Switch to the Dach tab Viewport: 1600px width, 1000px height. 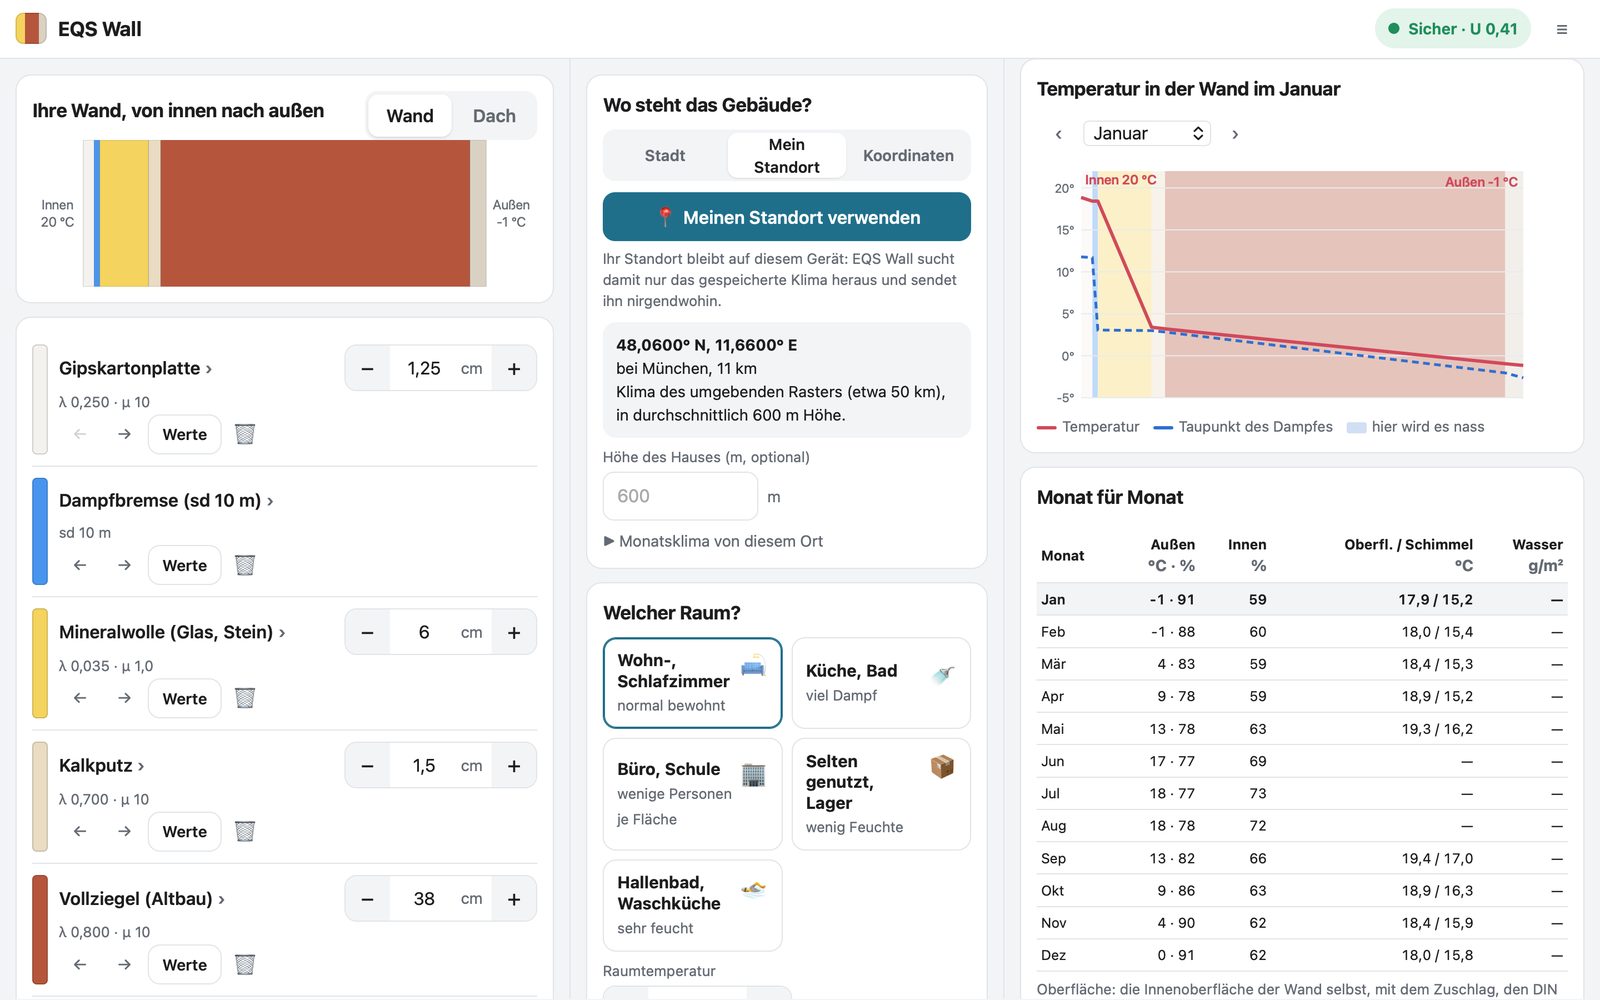[494, 116]
